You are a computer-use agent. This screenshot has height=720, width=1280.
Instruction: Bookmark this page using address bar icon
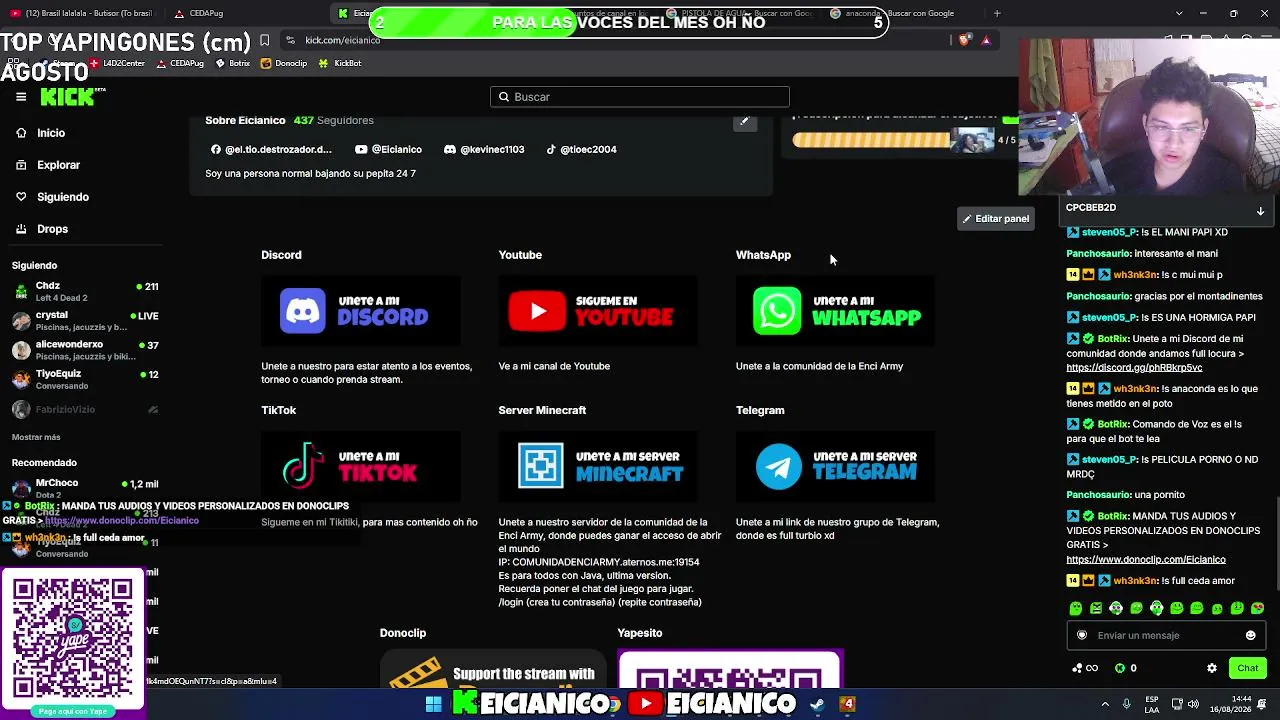tap(264, 40)
